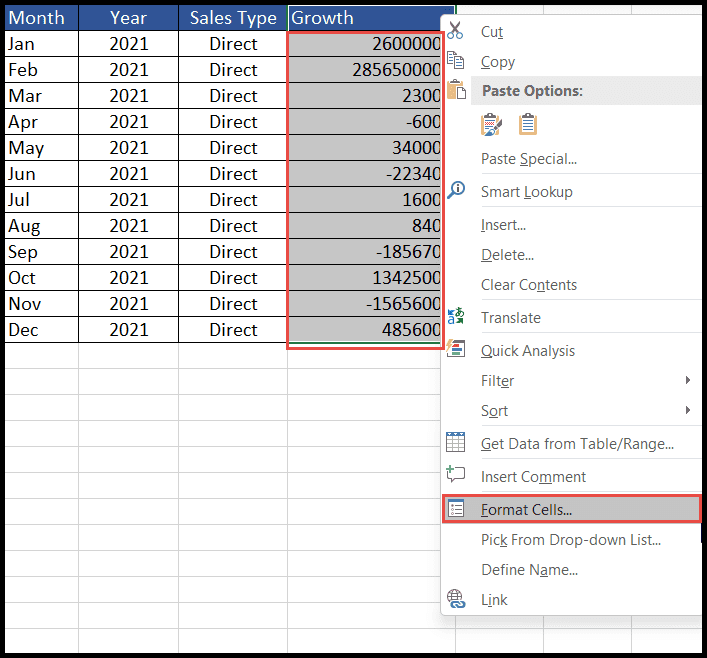Click the Smart Lookup magnifier icon
Viewport: 707px width, 658px height.
(456, 190)
